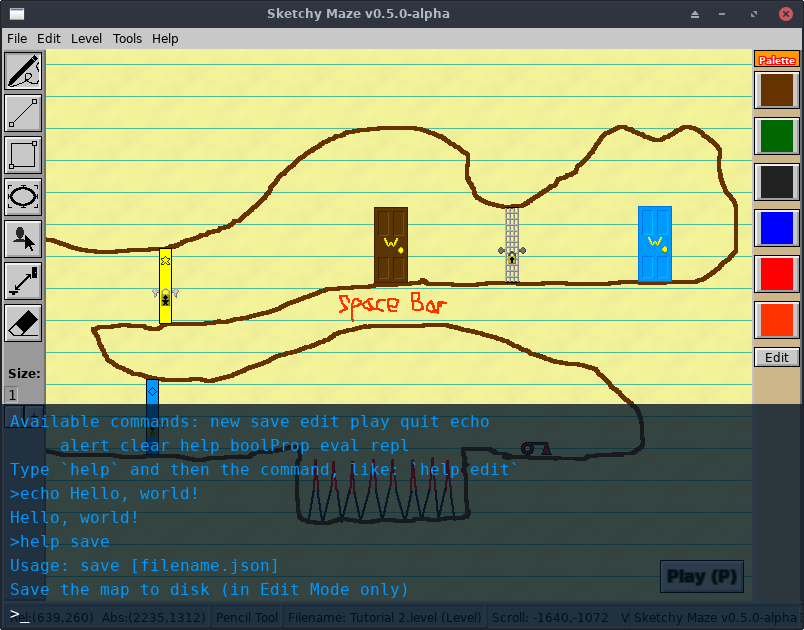Select the red color swatch
This screenshot has width=804, height=630.
[776, 274]
